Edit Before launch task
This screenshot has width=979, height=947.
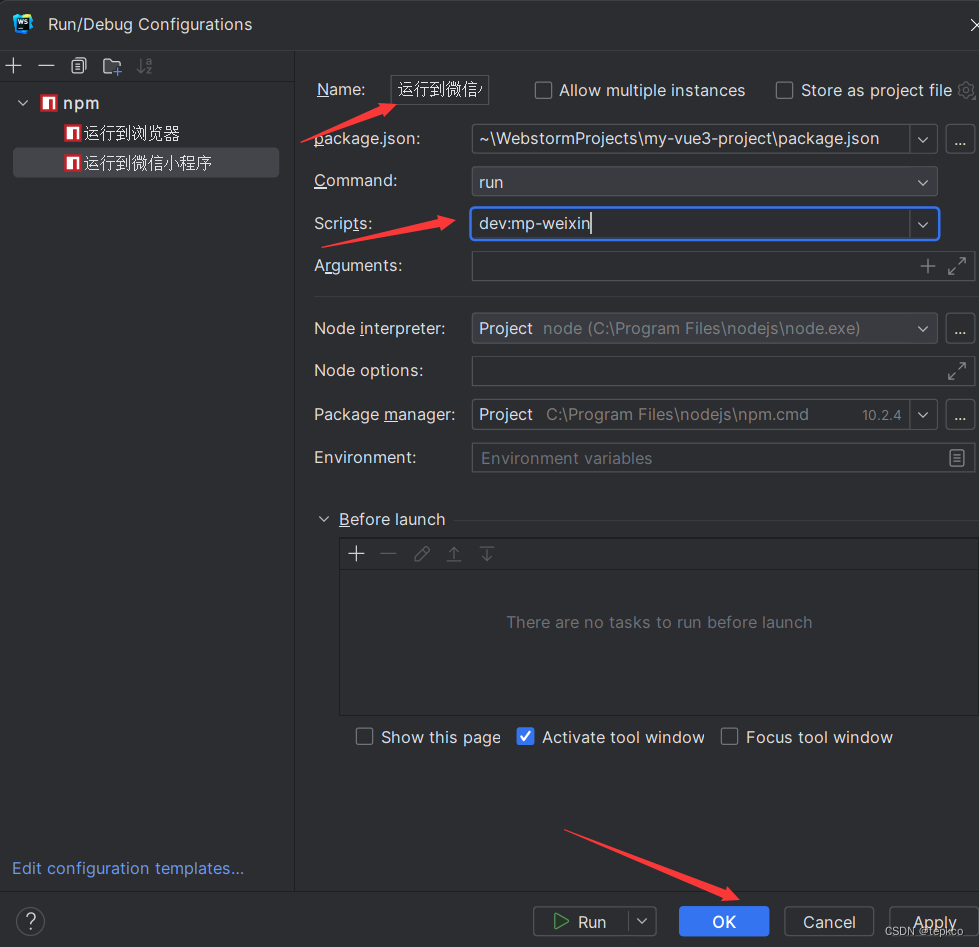[421, 554]
